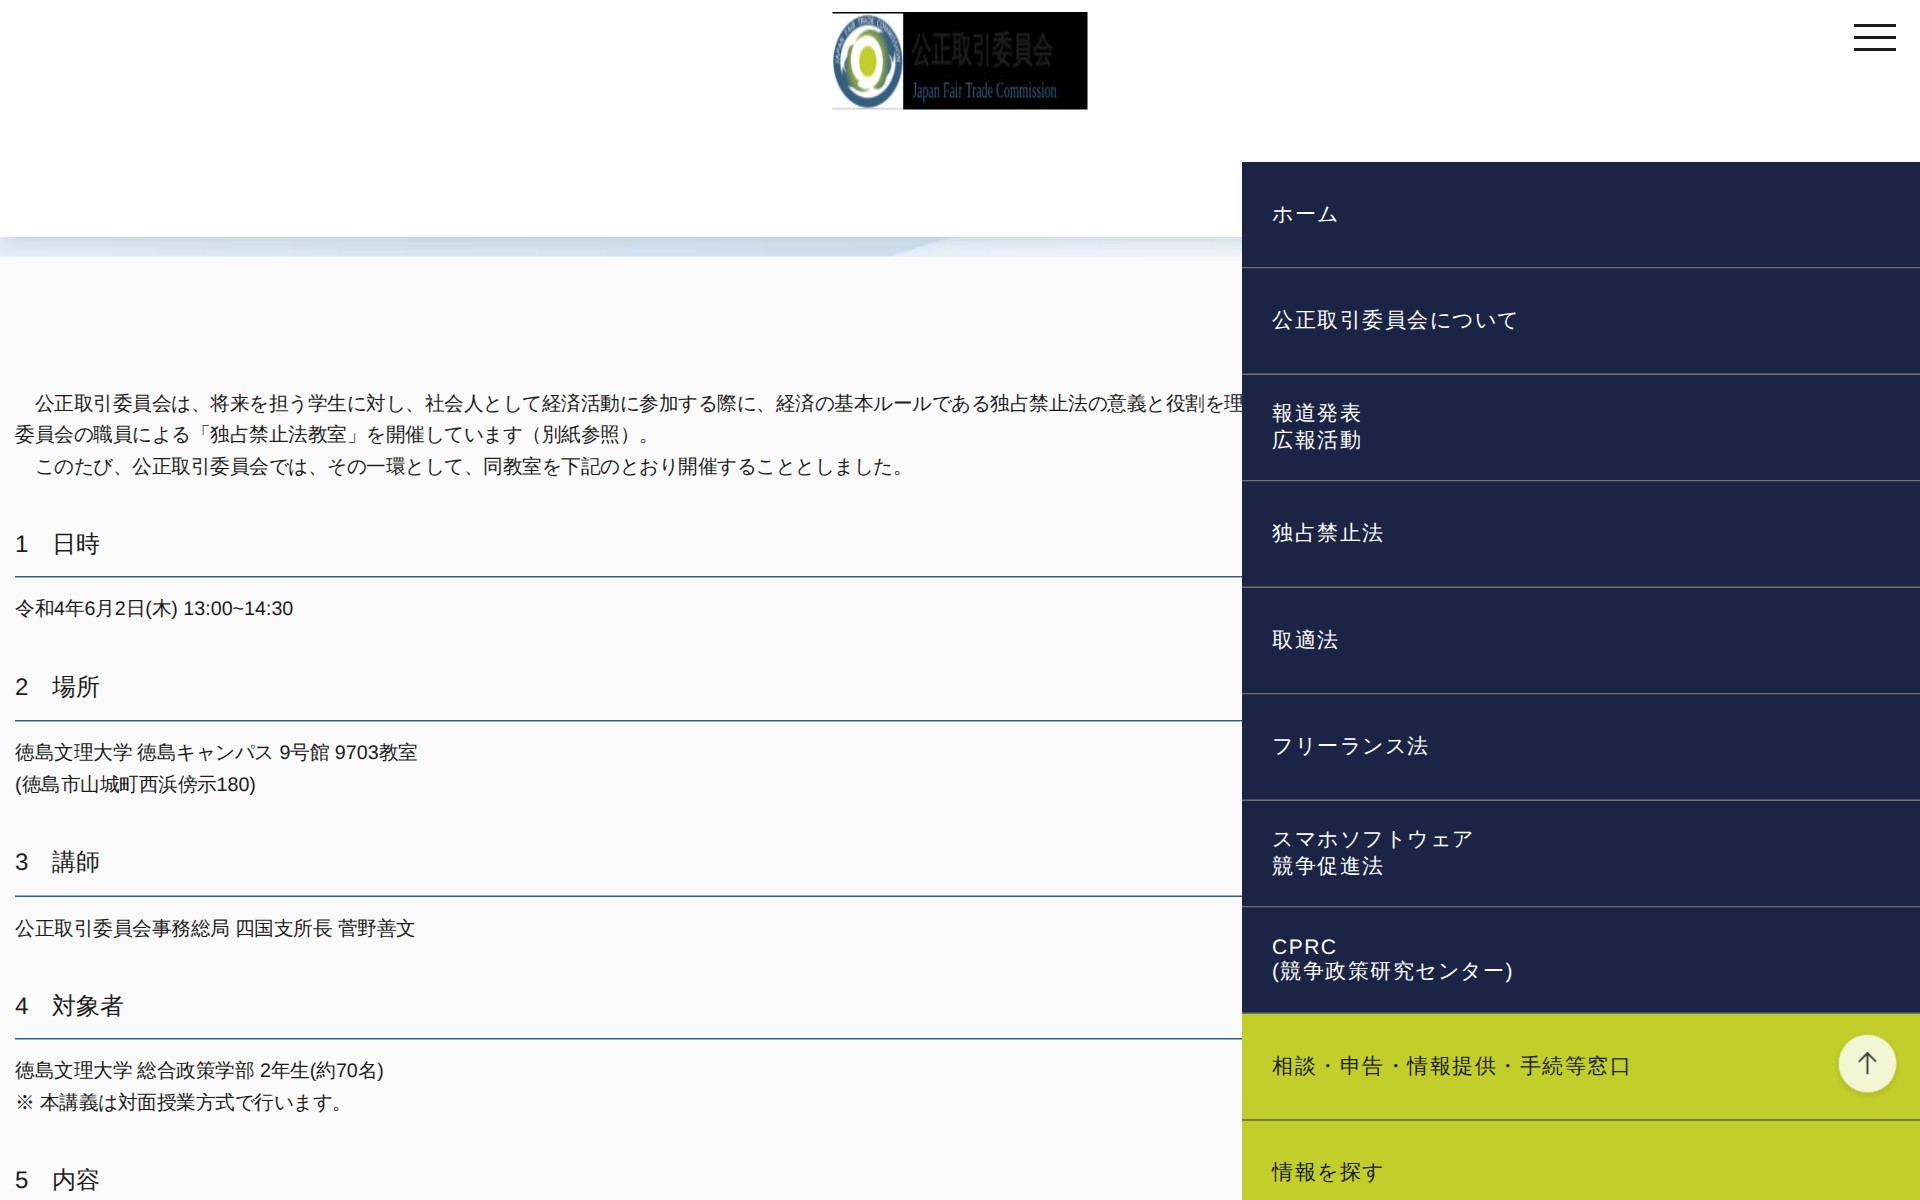Screen dimensions: 1920x1200
Task: Click the scroll-to-top arrow button
Action: [x=1866, y=1063]
